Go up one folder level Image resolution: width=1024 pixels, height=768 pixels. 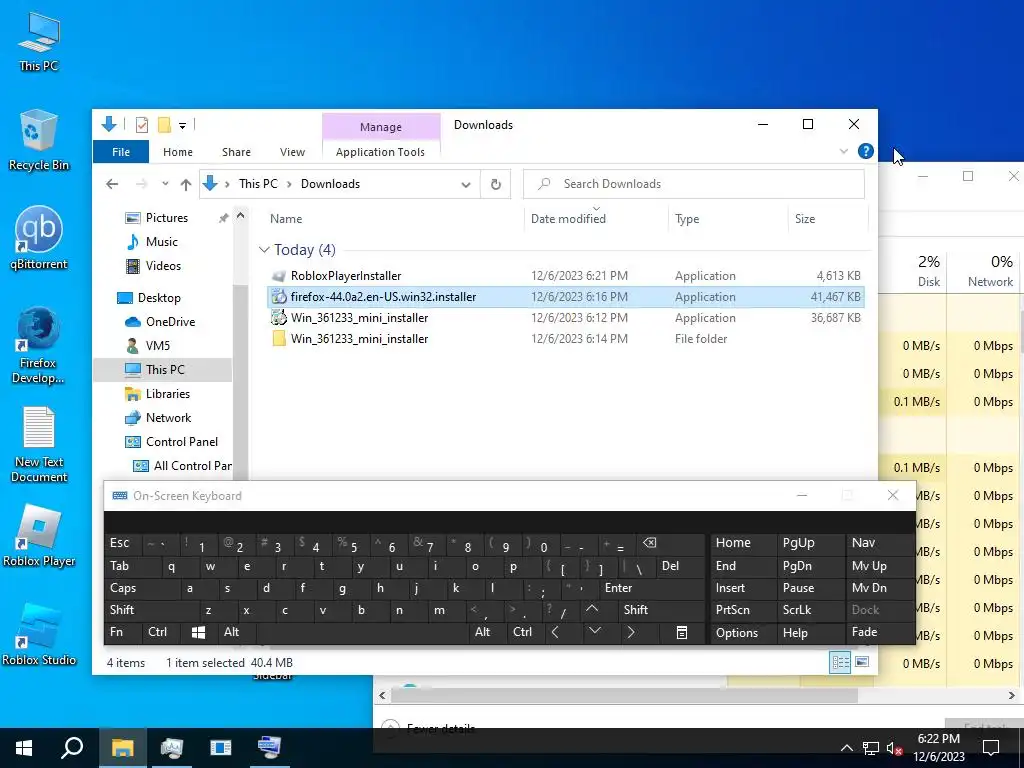185,184
